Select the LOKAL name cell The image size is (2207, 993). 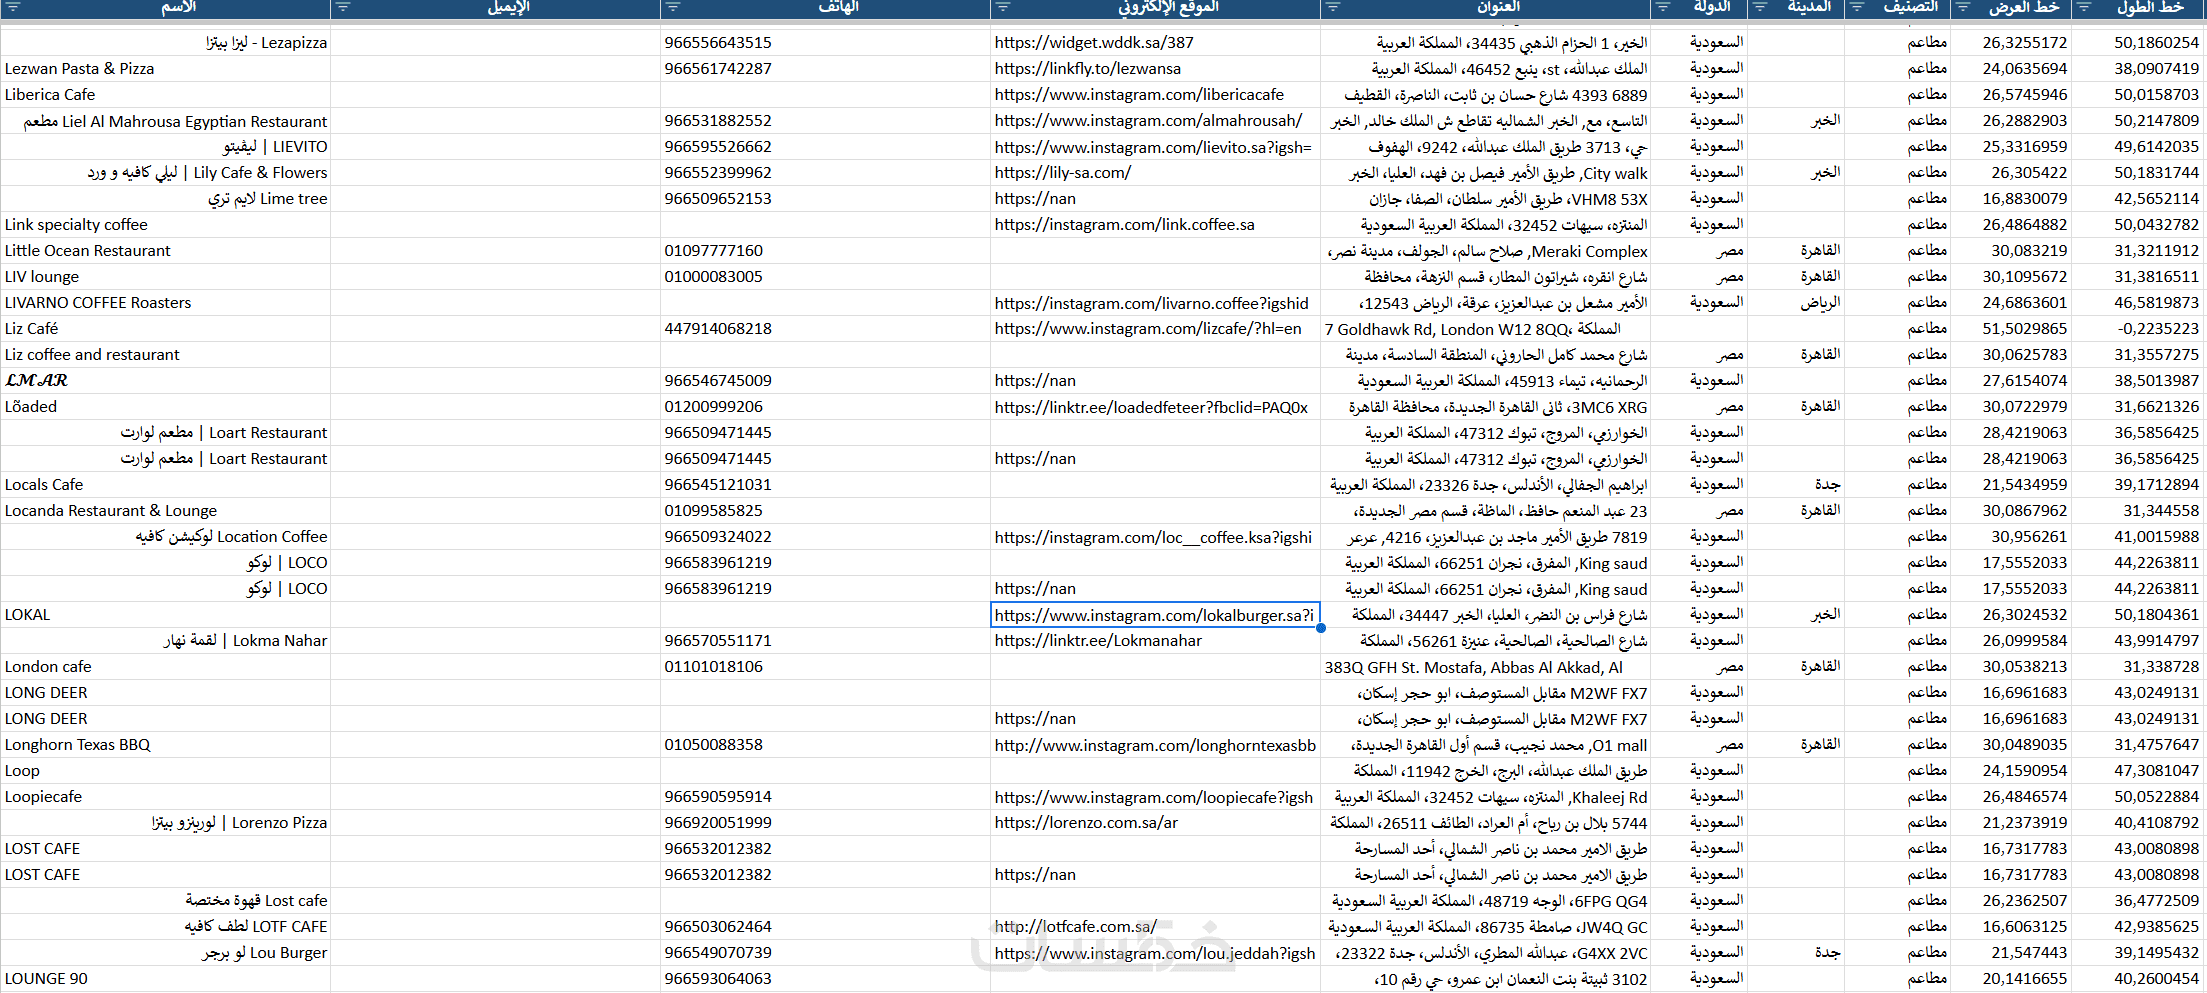(166, 615)
